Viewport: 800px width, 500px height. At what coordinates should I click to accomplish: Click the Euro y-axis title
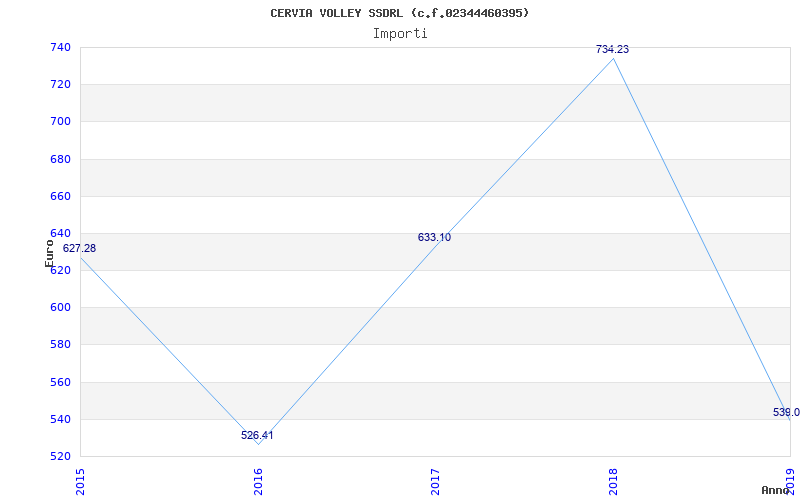coord(50,252)
